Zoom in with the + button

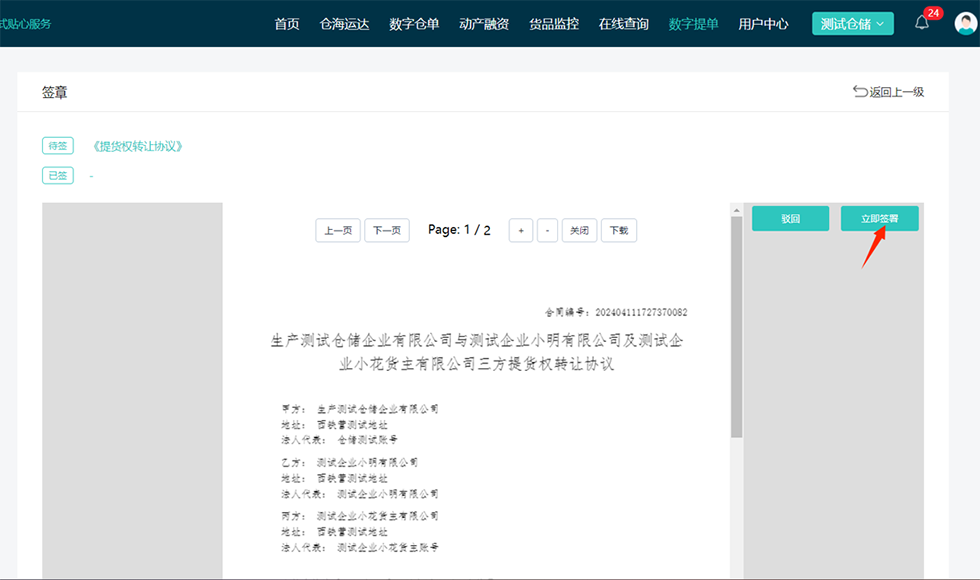(x=520, y=230)
